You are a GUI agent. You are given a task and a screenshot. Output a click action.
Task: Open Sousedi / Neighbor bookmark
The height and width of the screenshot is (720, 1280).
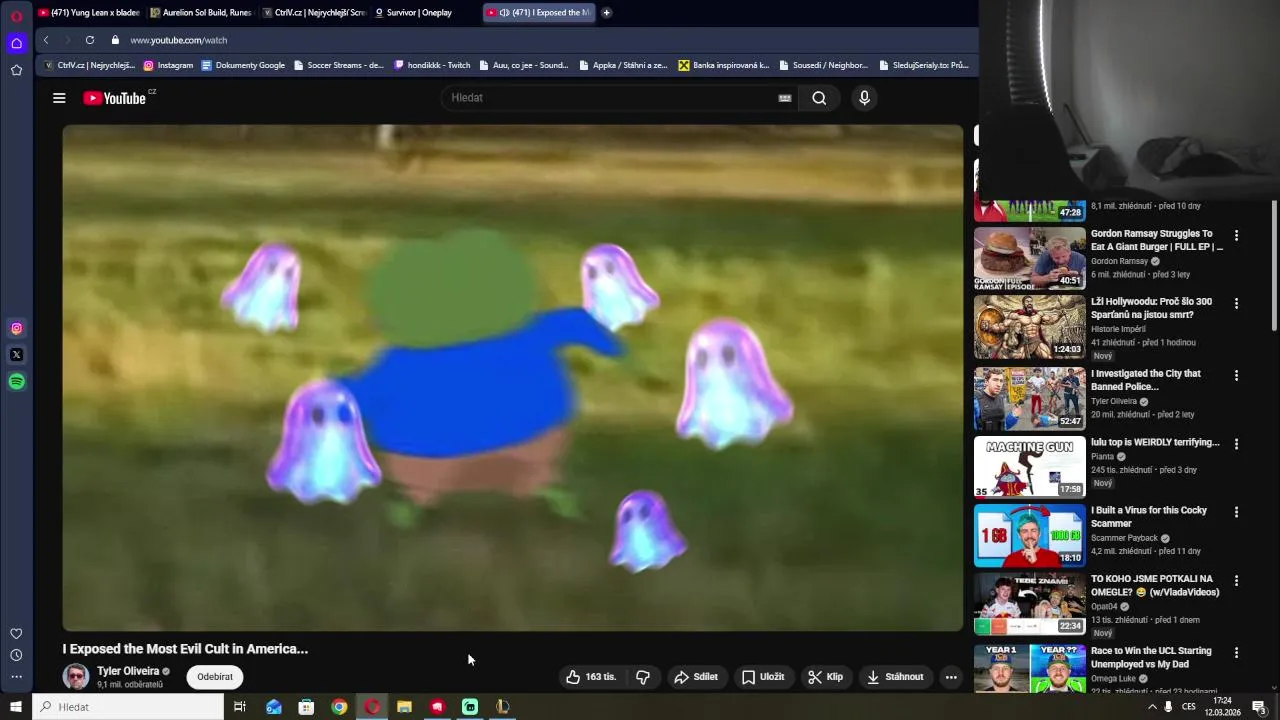pos(823,65)
